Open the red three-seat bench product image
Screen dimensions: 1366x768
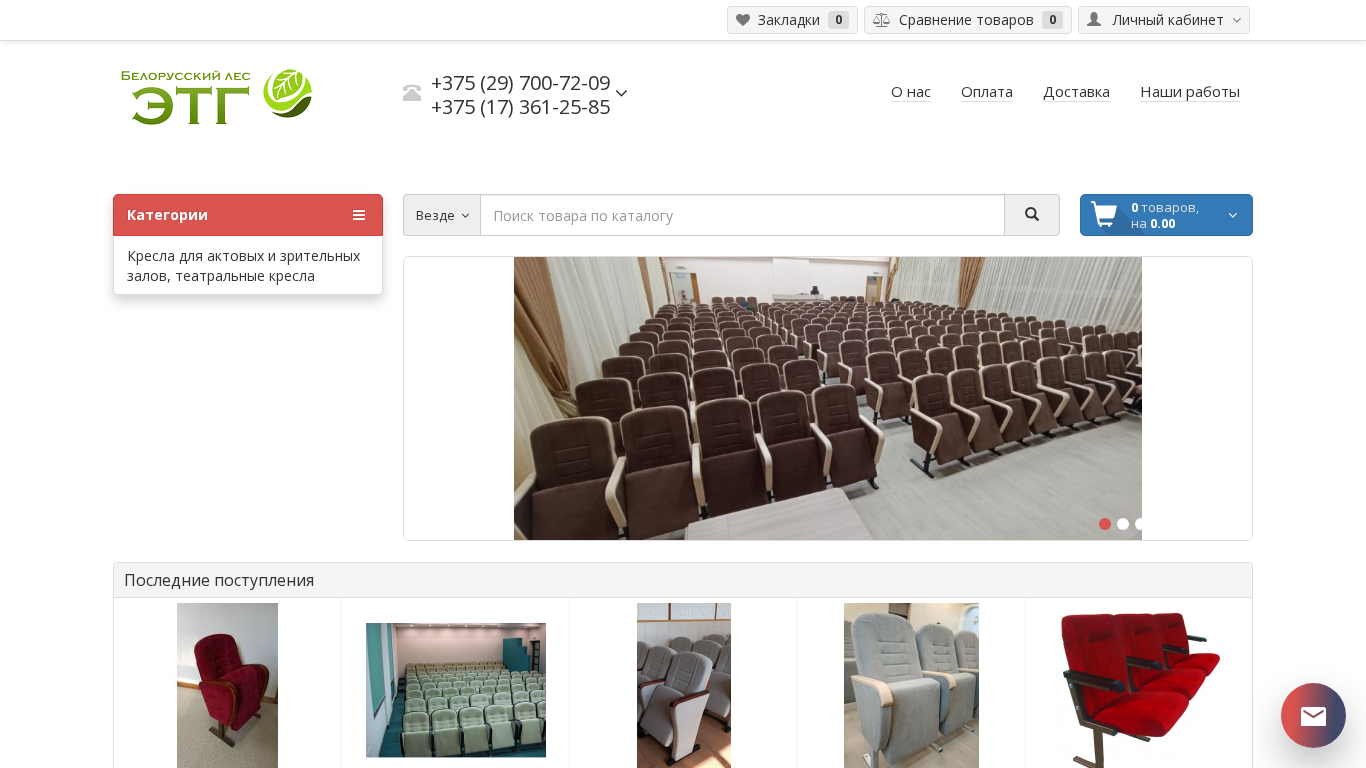[x=1140, y=687]
